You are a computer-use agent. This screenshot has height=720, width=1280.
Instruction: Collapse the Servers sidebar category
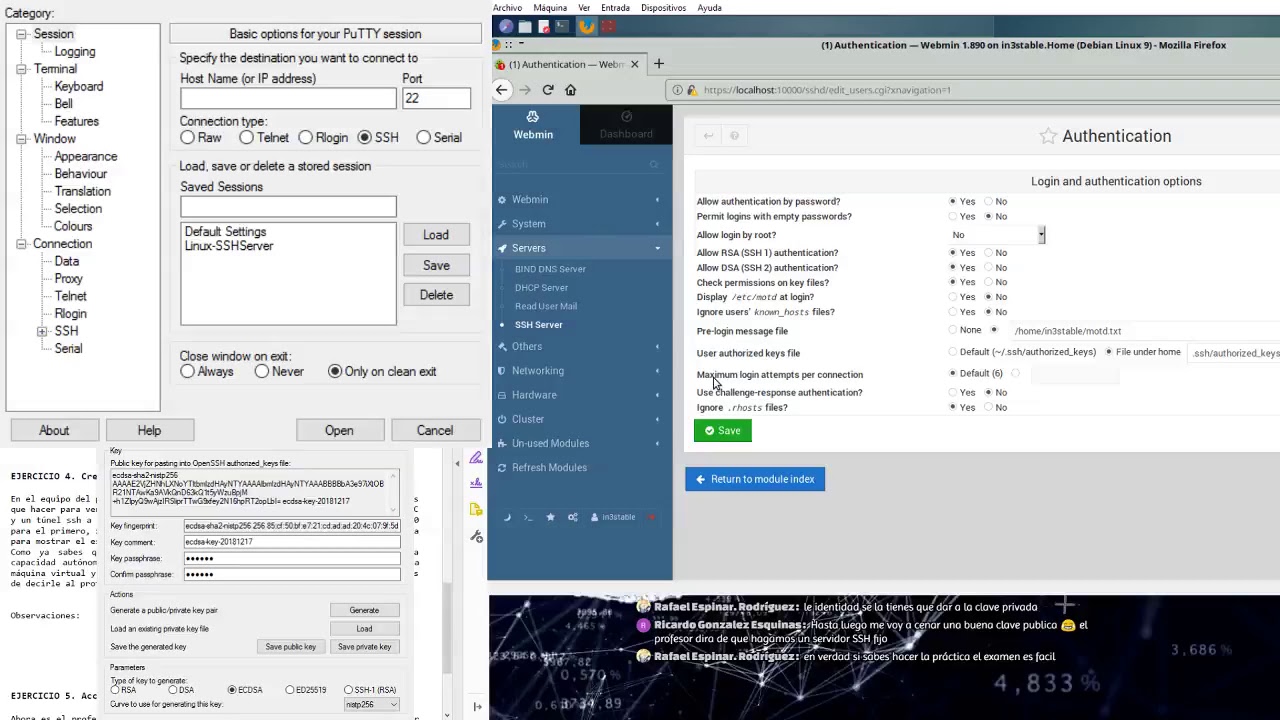point(580,248)
